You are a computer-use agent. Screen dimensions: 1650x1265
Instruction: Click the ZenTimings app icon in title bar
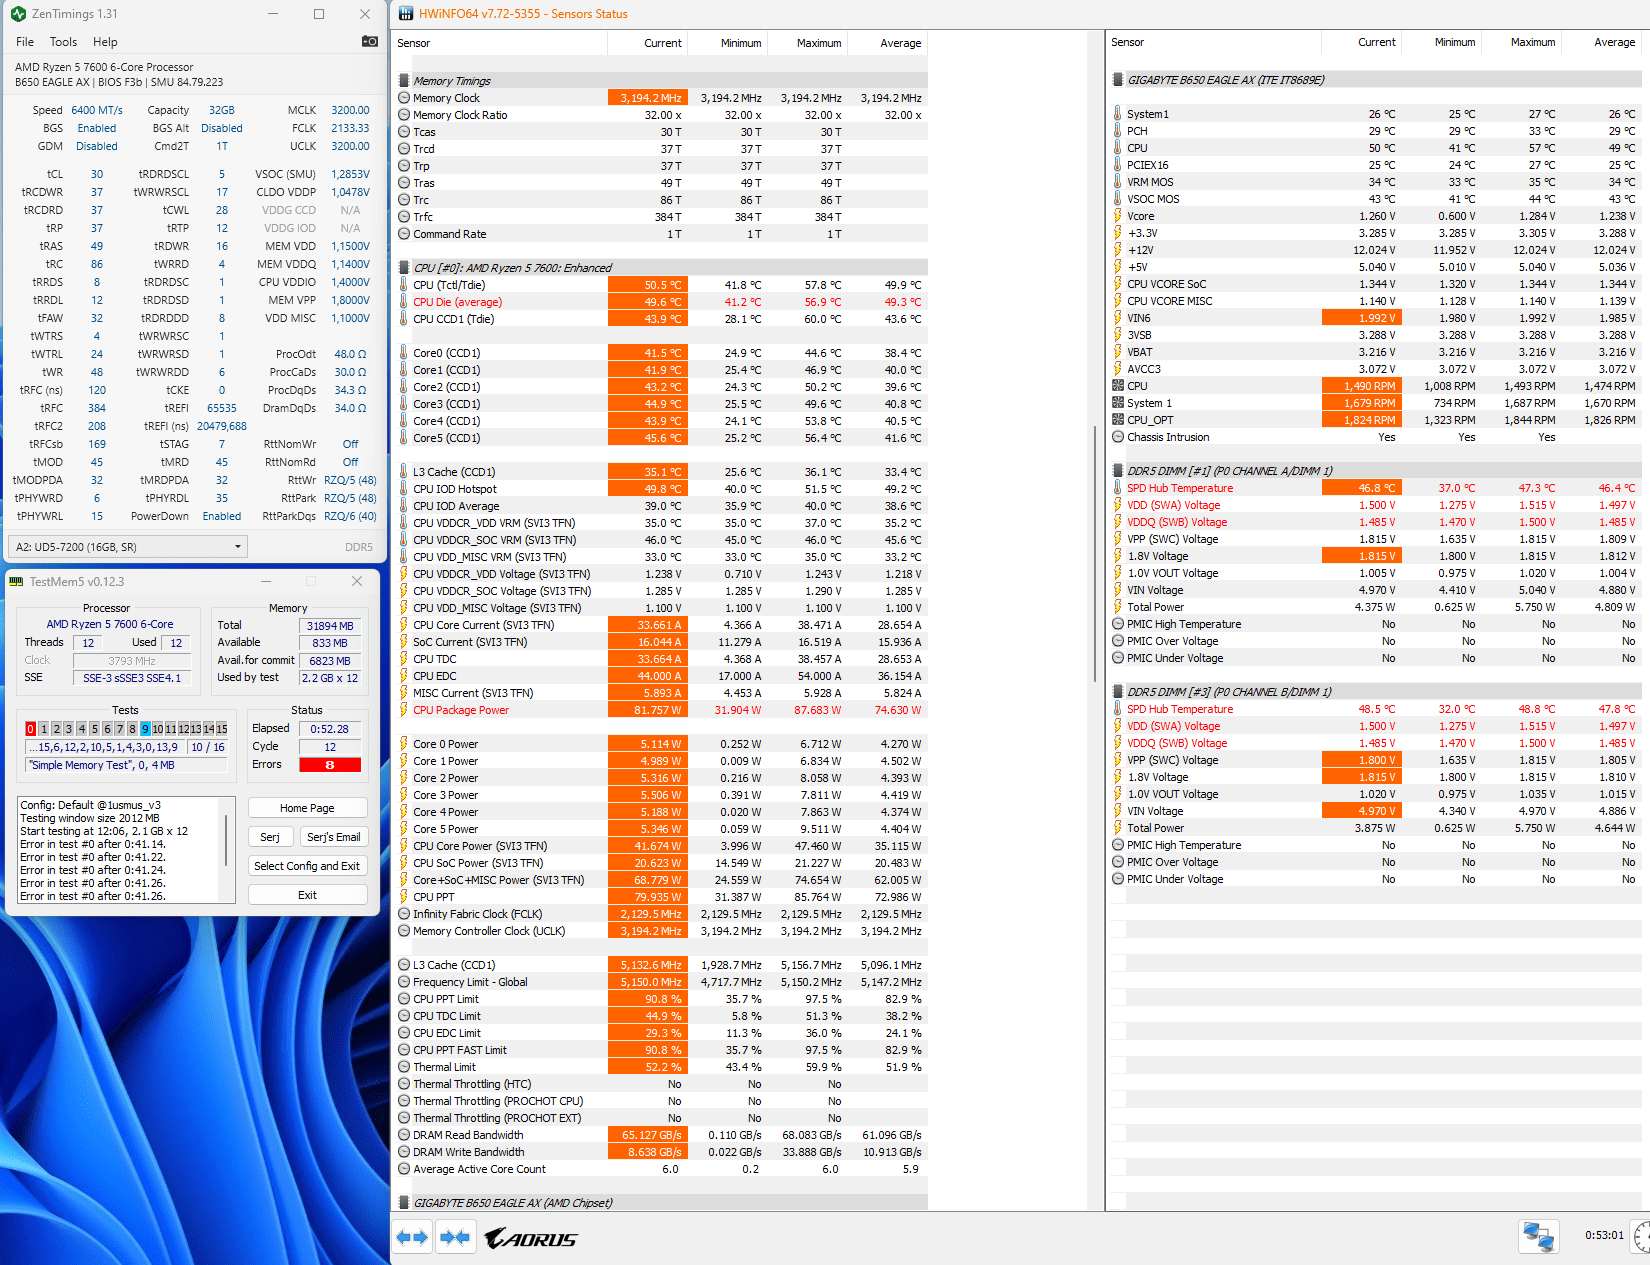point(18,14)
